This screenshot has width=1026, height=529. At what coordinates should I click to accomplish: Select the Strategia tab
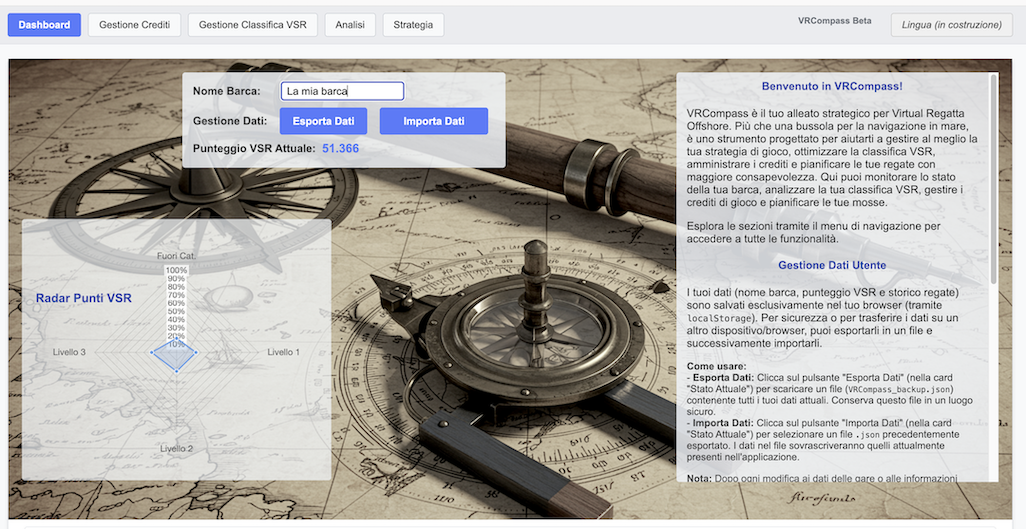[x=413, y=24]
